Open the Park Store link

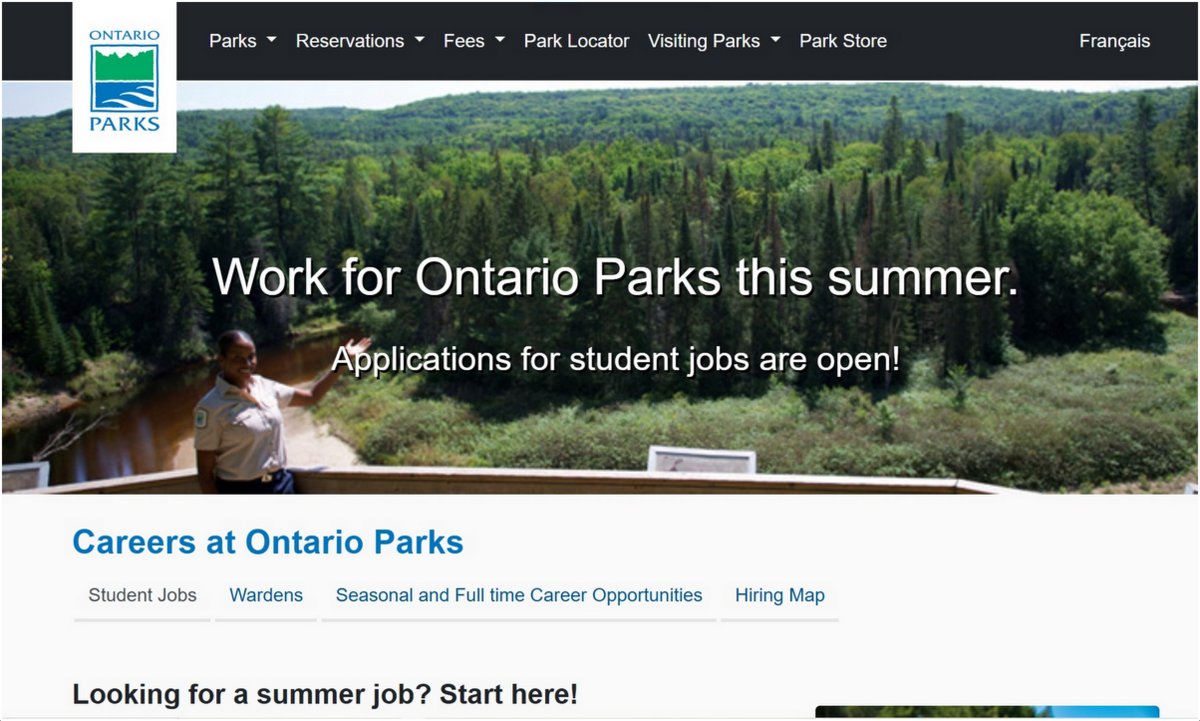coord(843,41)
